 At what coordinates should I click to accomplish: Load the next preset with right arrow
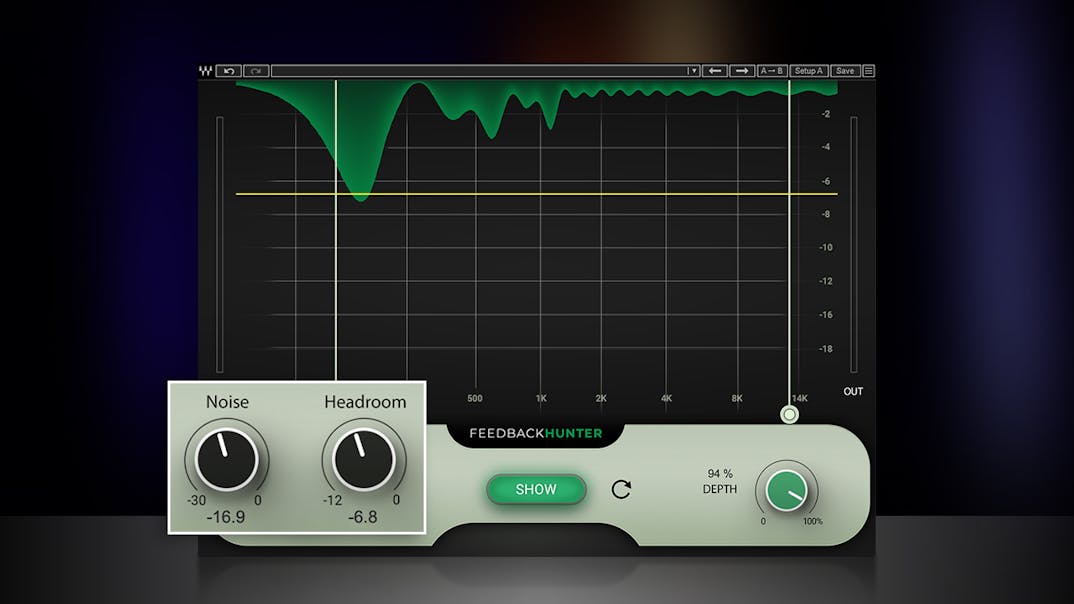741,72
